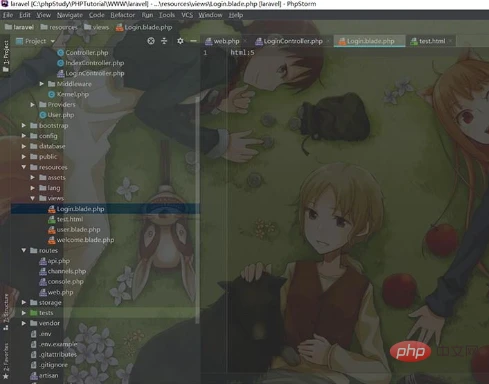
Task: Select LoginController.php file icon in tree
Action: click(x=60, y=73)
